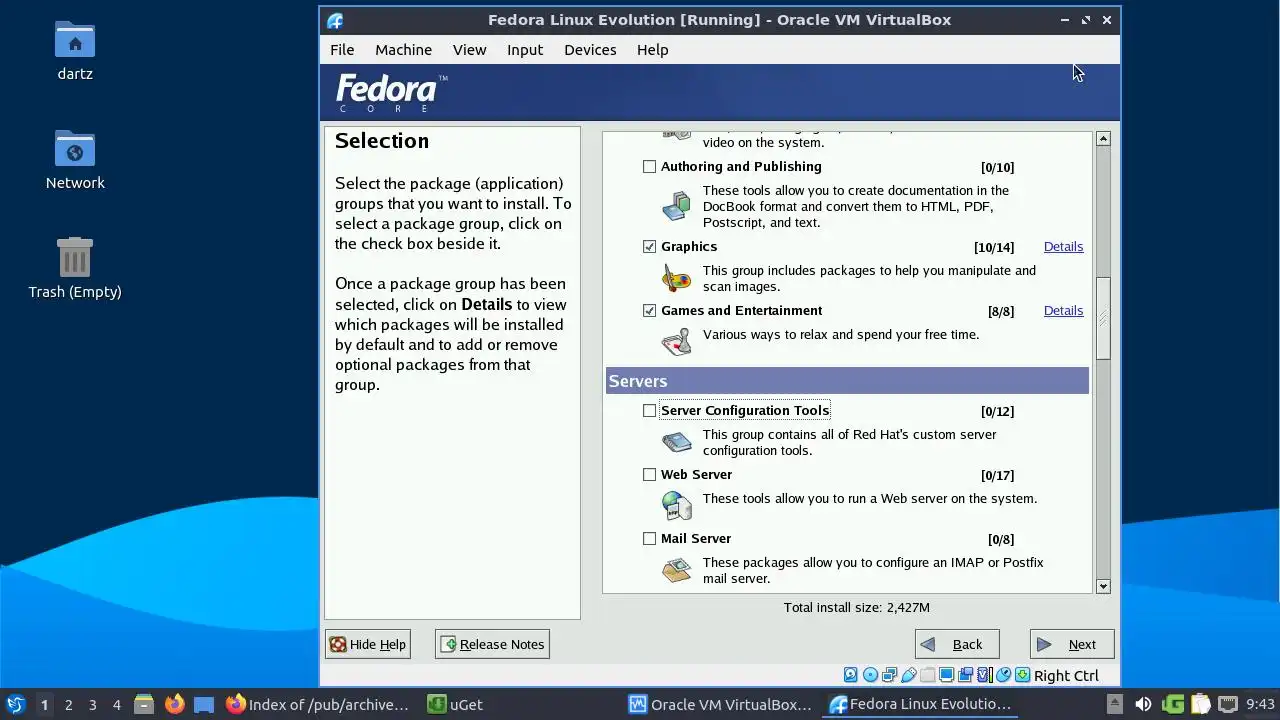The height and width of the screenshot is (720, 1280).
Task: Click the Server Configuration Tools group icon
Action: 677,442
